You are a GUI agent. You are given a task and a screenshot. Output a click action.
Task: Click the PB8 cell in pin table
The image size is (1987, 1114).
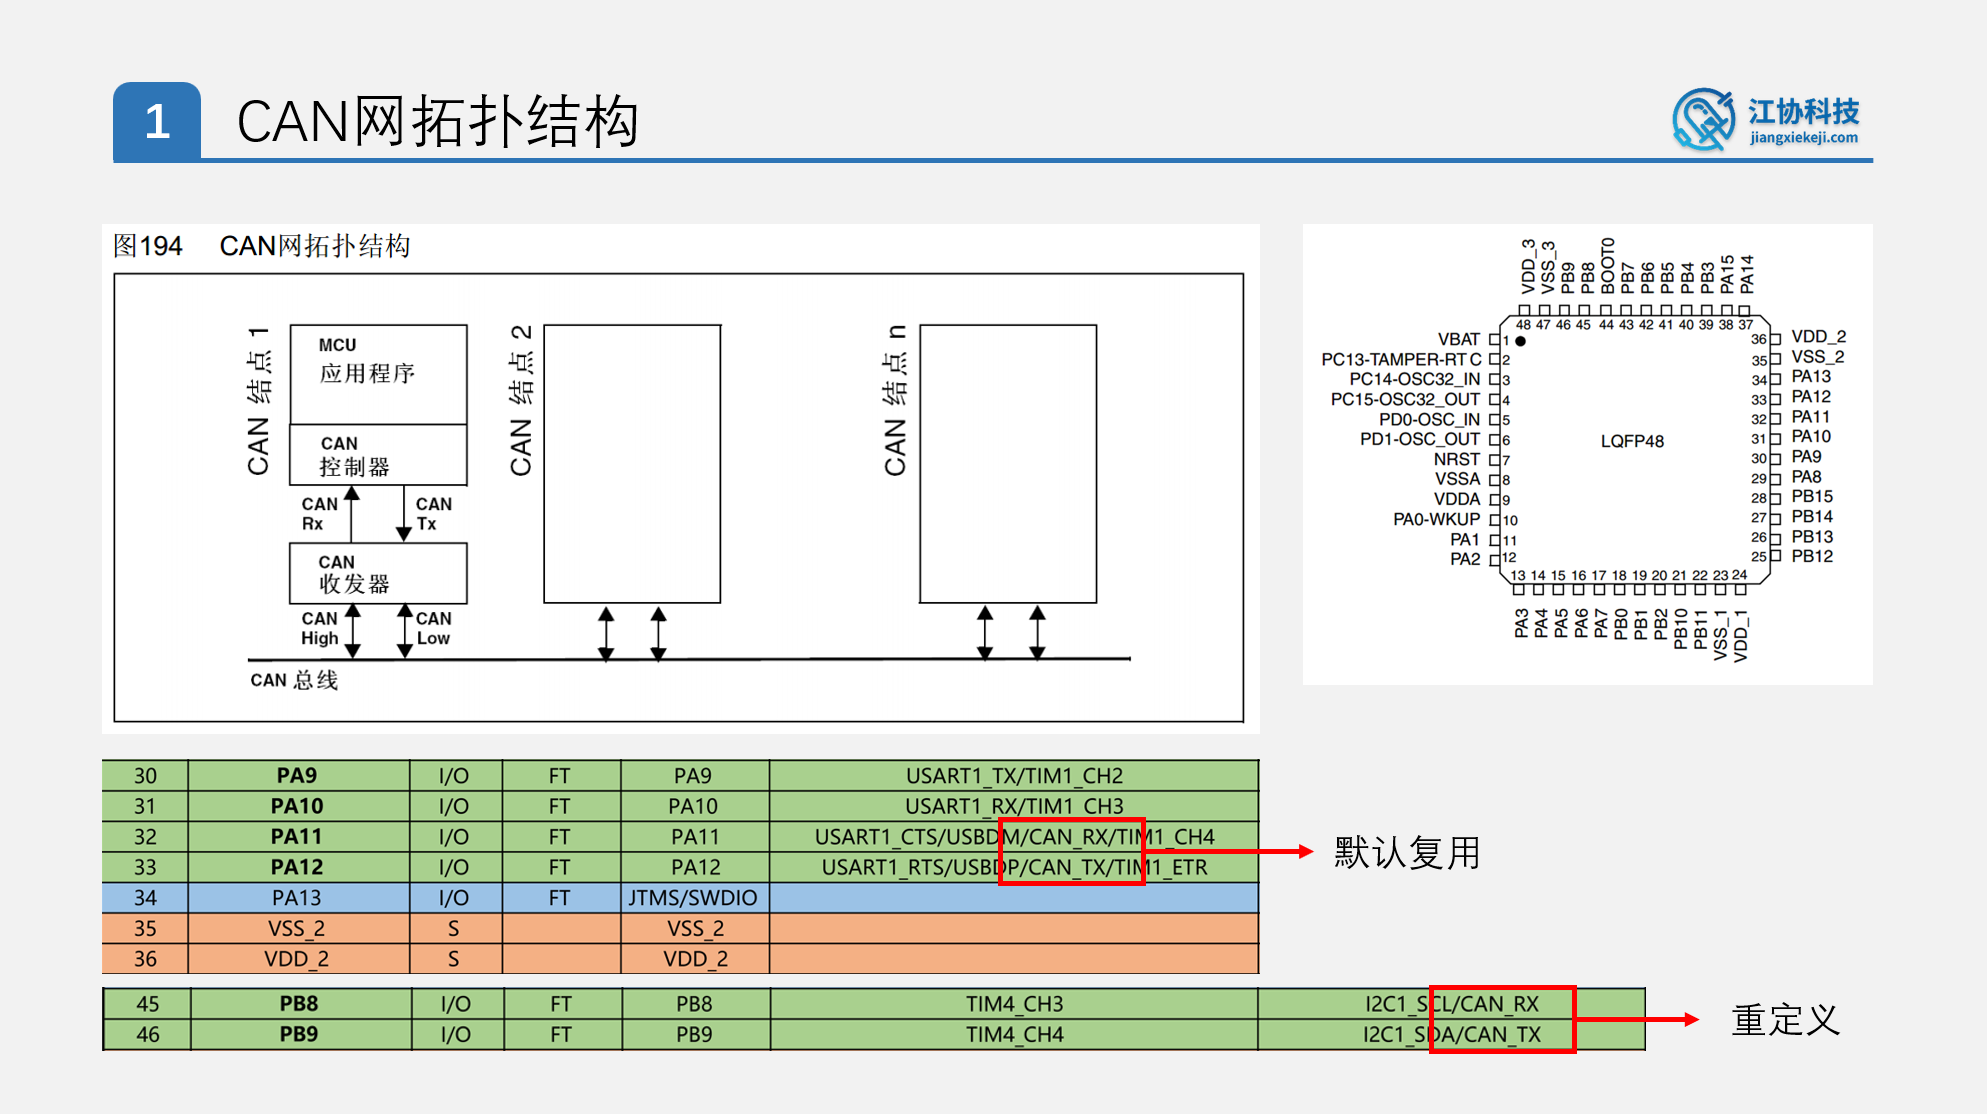coord(299,1004)
